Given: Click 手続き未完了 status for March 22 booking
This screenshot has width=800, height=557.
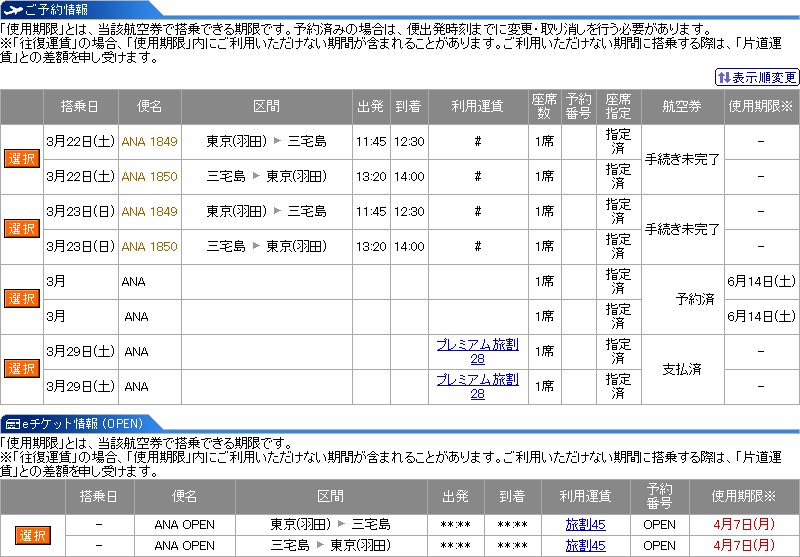Looking at the screenshot, I should tap(682, 159).
